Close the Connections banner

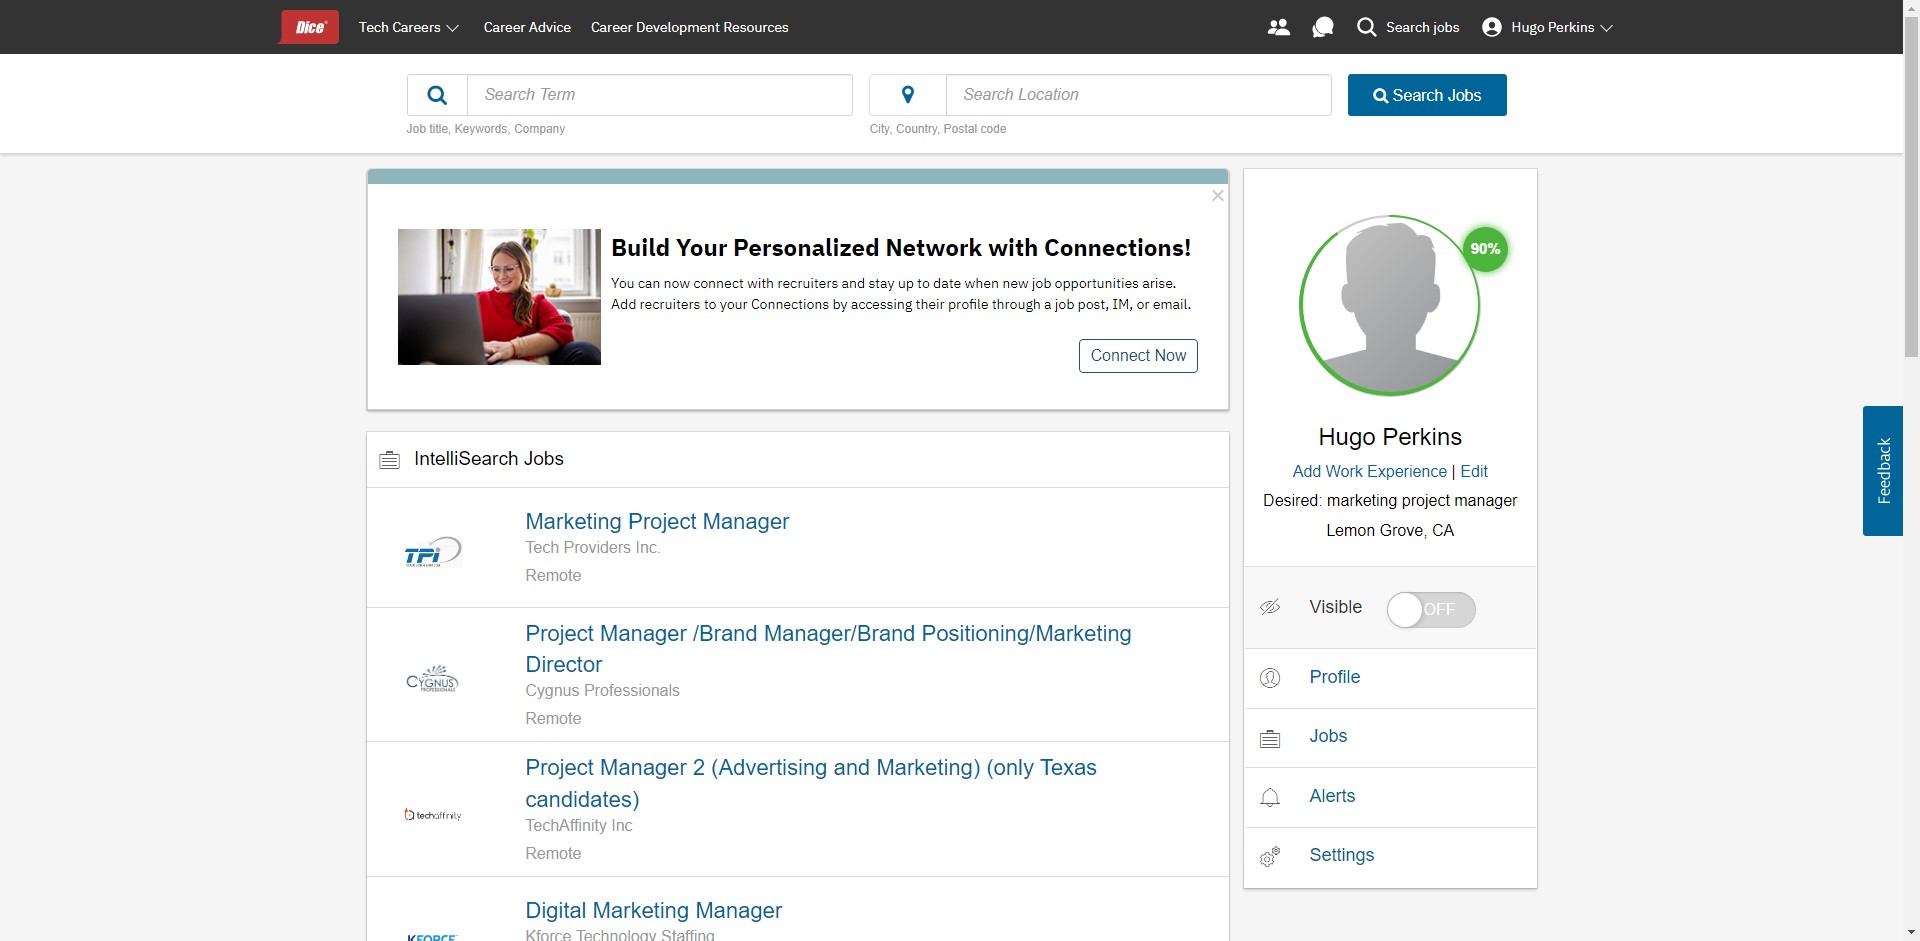coord(1217,196)
